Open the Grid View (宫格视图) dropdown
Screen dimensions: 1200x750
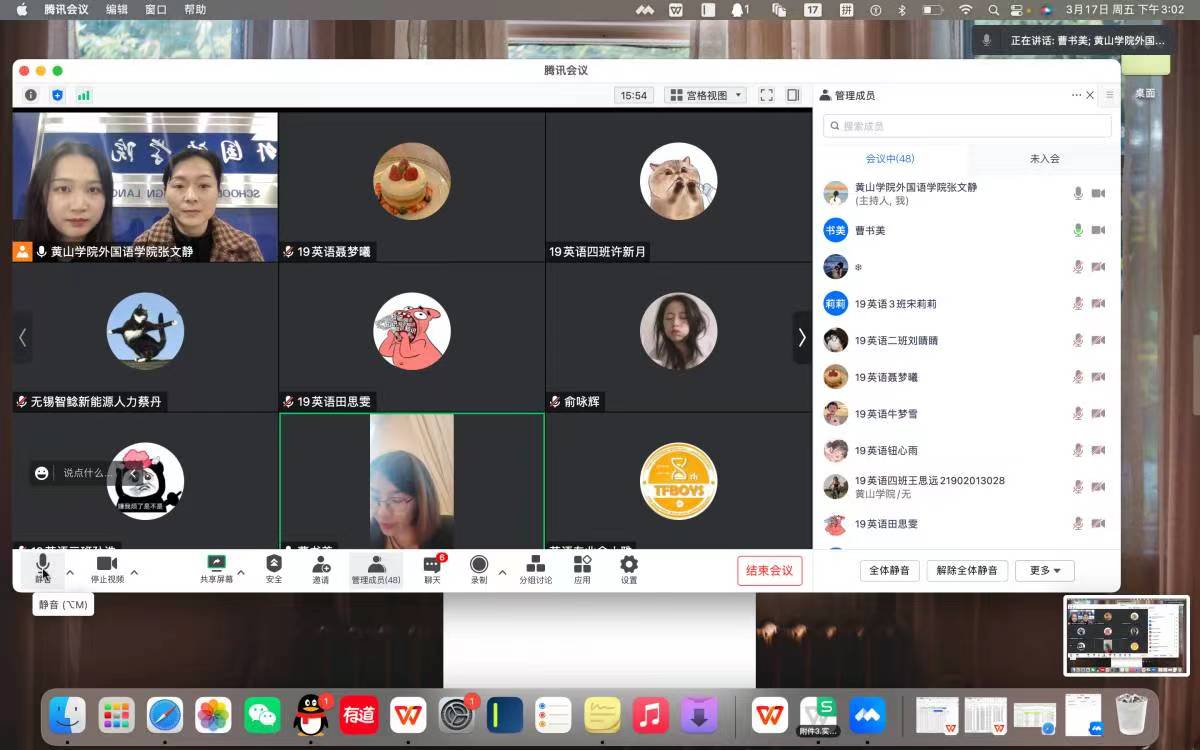coord(706,95)
